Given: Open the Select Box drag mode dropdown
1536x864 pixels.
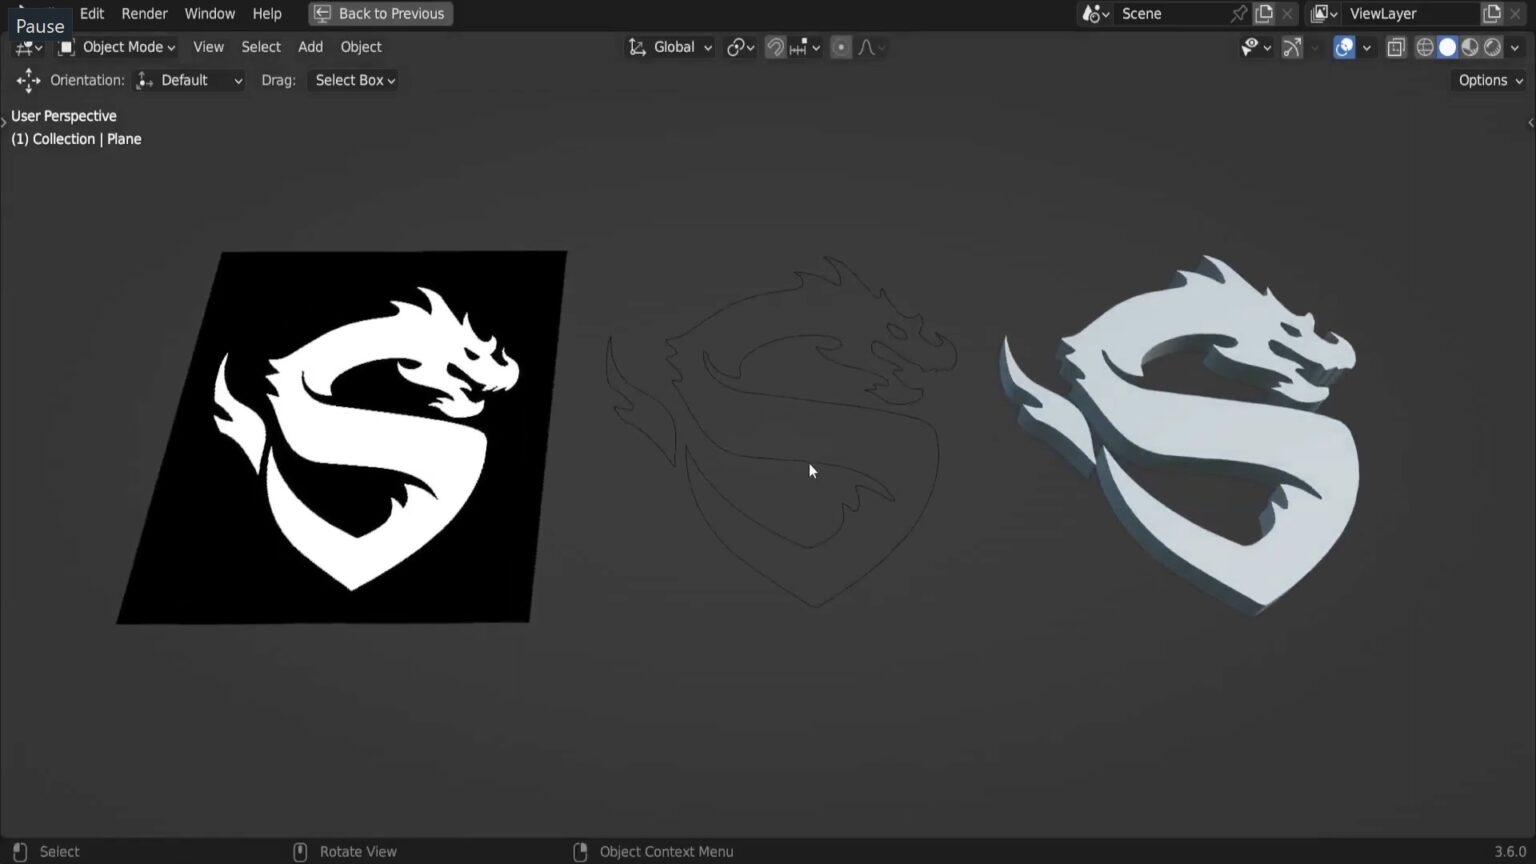Looking at the screenshot, I should pos(352,80).
